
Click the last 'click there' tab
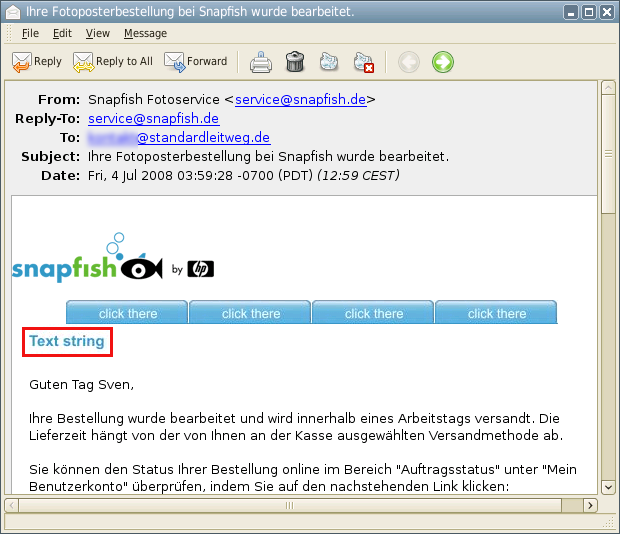pos(496,313)
